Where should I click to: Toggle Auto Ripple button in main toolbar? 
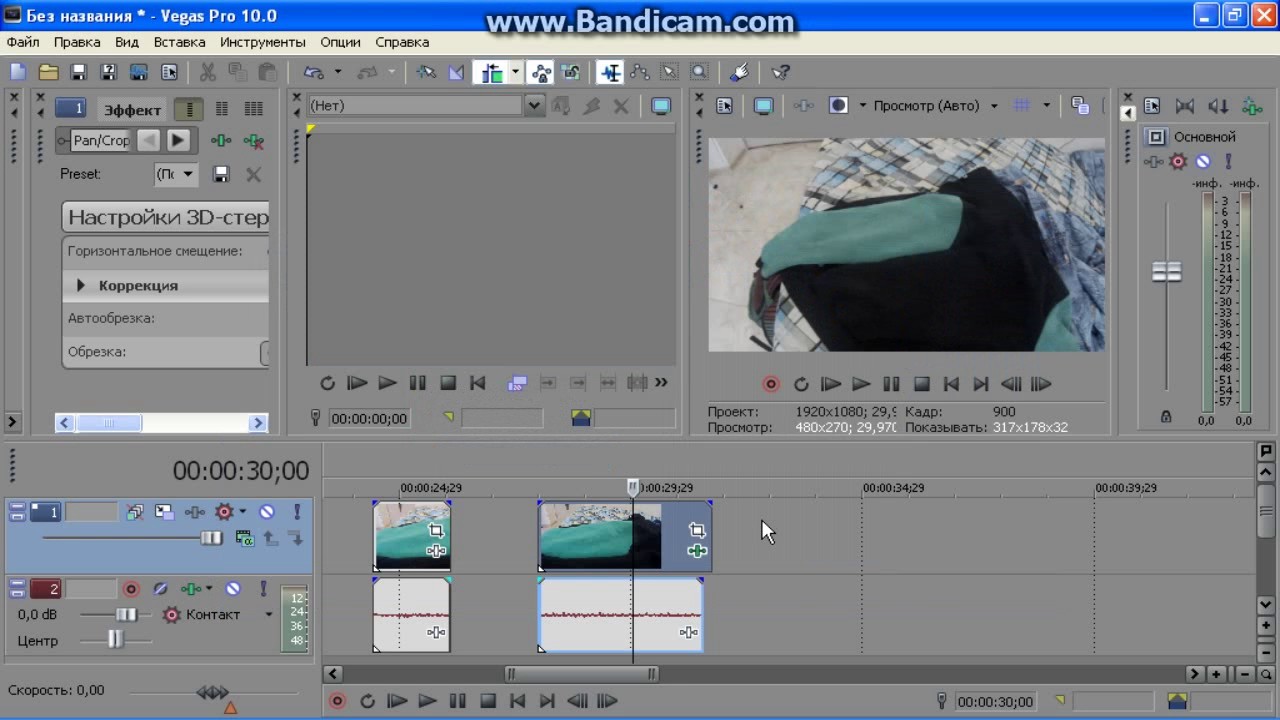point(492,72)
